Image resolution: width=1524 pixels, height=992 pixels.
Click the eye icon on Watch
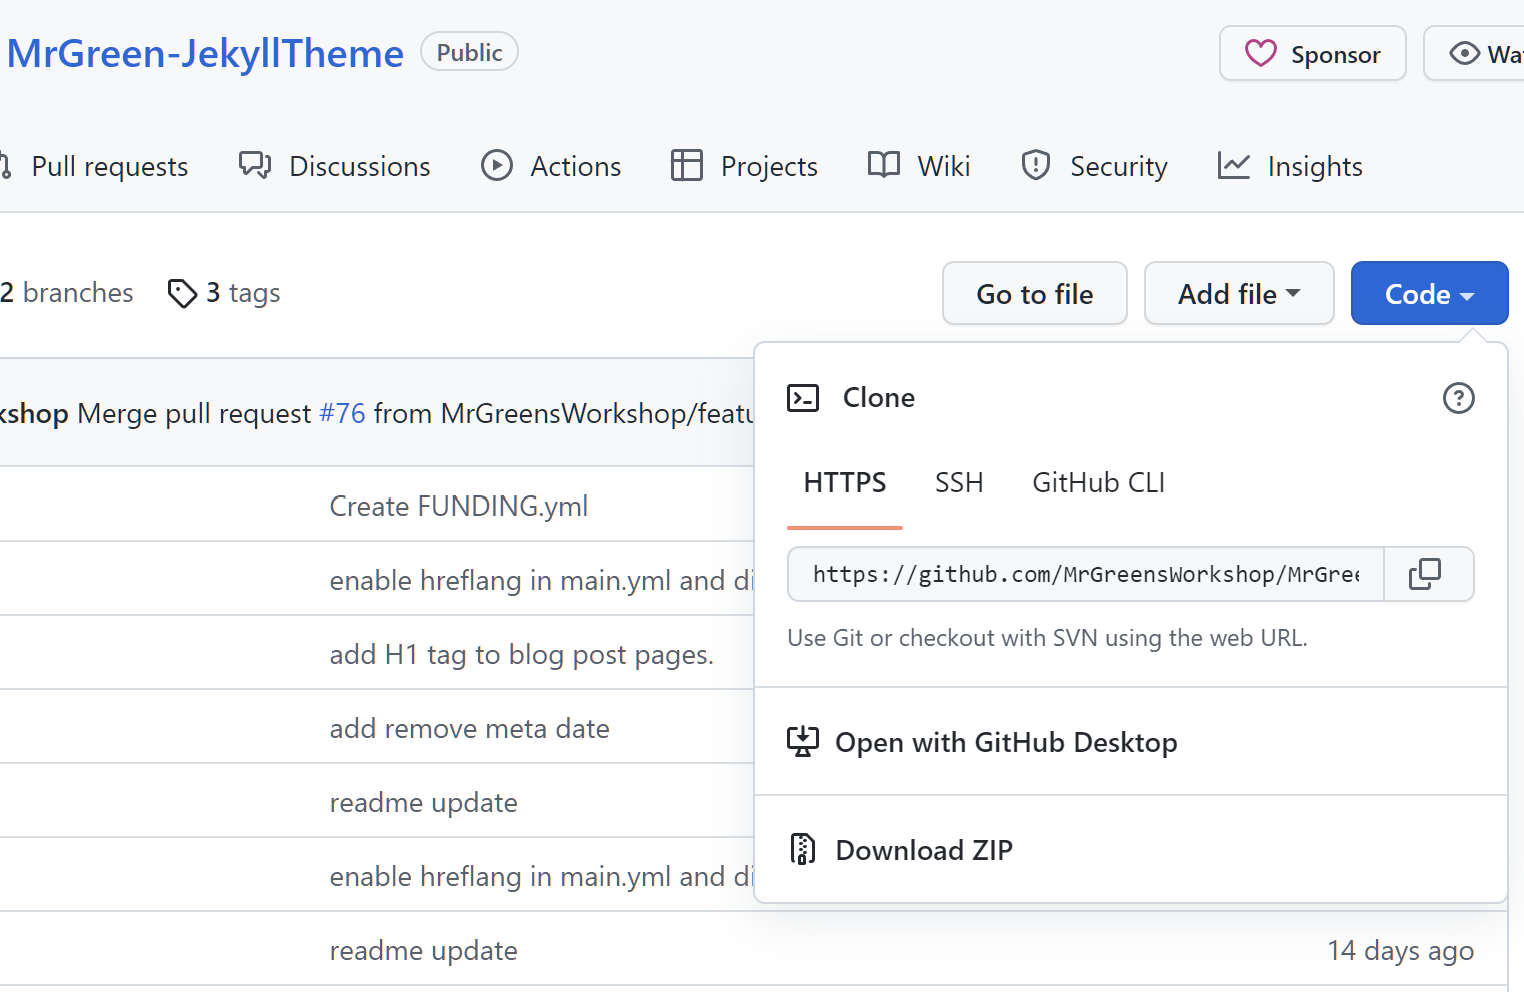pyautogui.click(x=1464, y=53)
